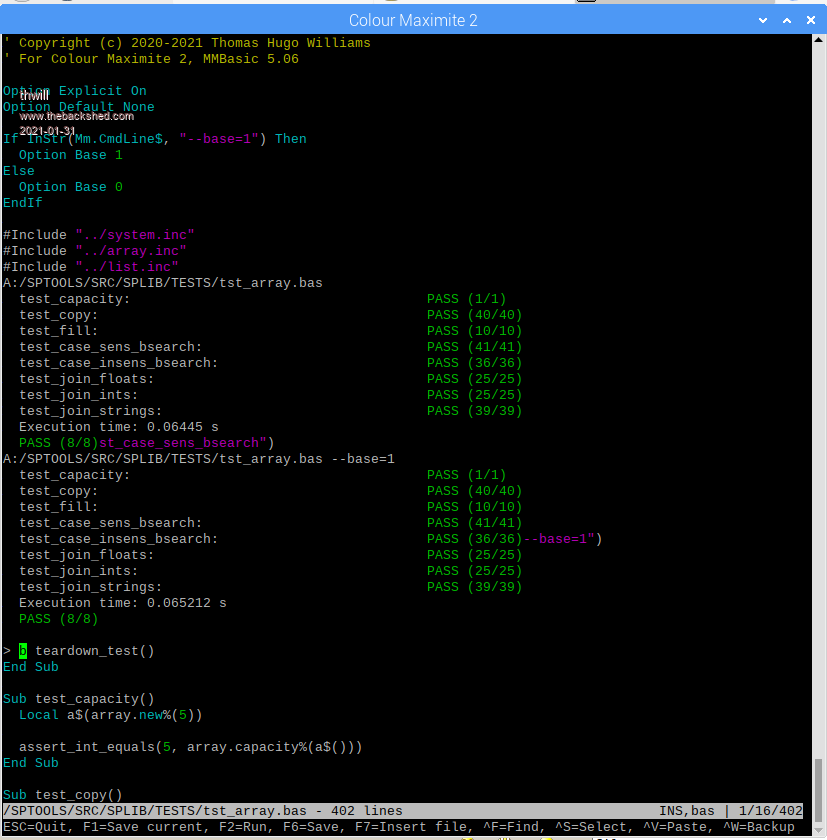Click the "Option Default None" line

(x=79, y=107)
